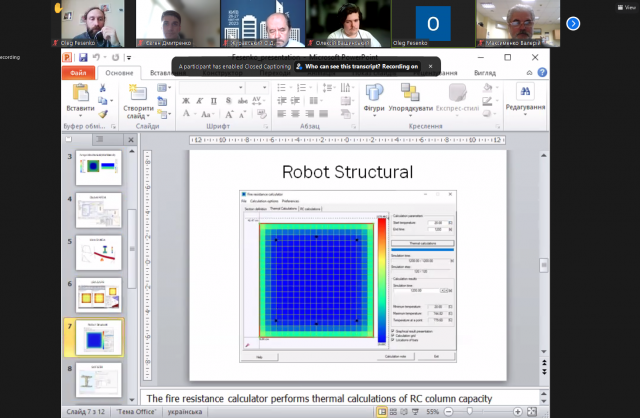
Task: Select slide 5 thumbnail
Action: pos(99,252)
